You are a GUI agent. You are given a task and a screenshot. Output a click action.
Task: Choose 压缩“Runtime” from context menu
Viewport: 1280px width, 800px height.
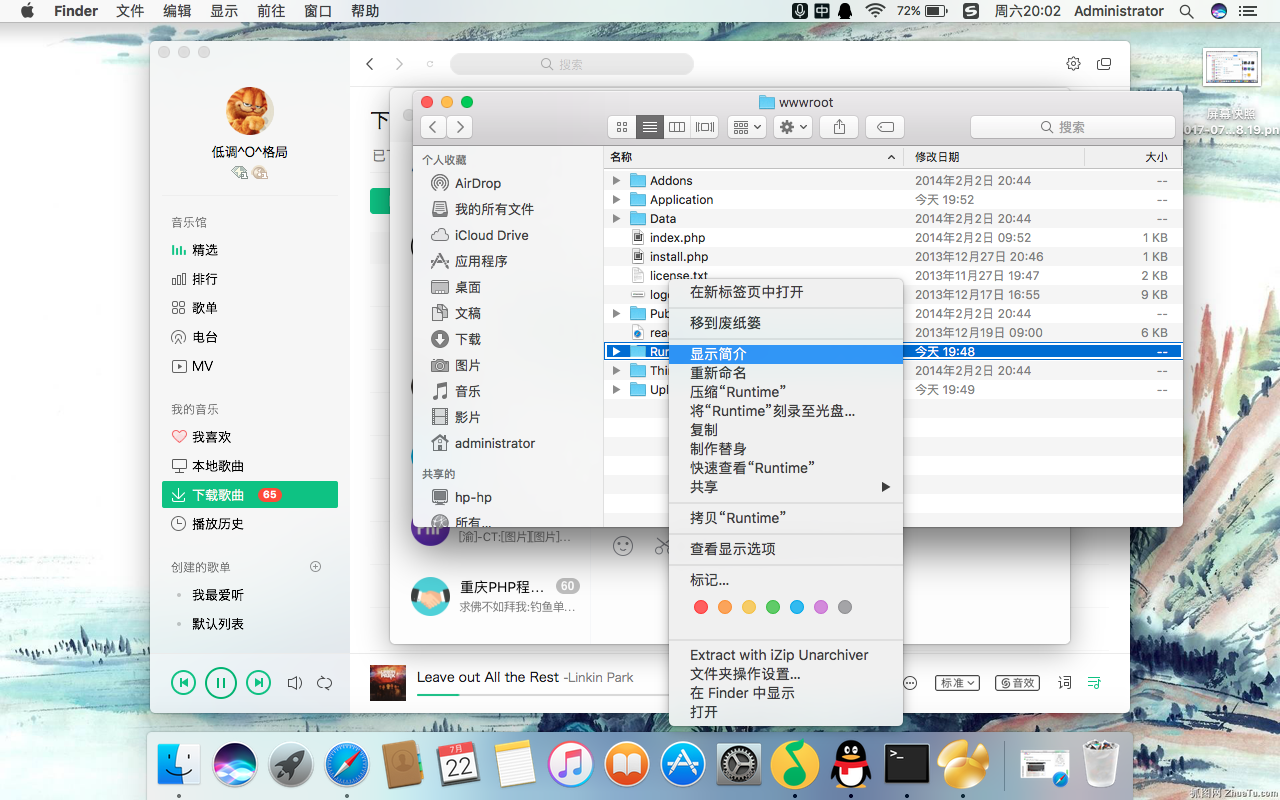786,392
